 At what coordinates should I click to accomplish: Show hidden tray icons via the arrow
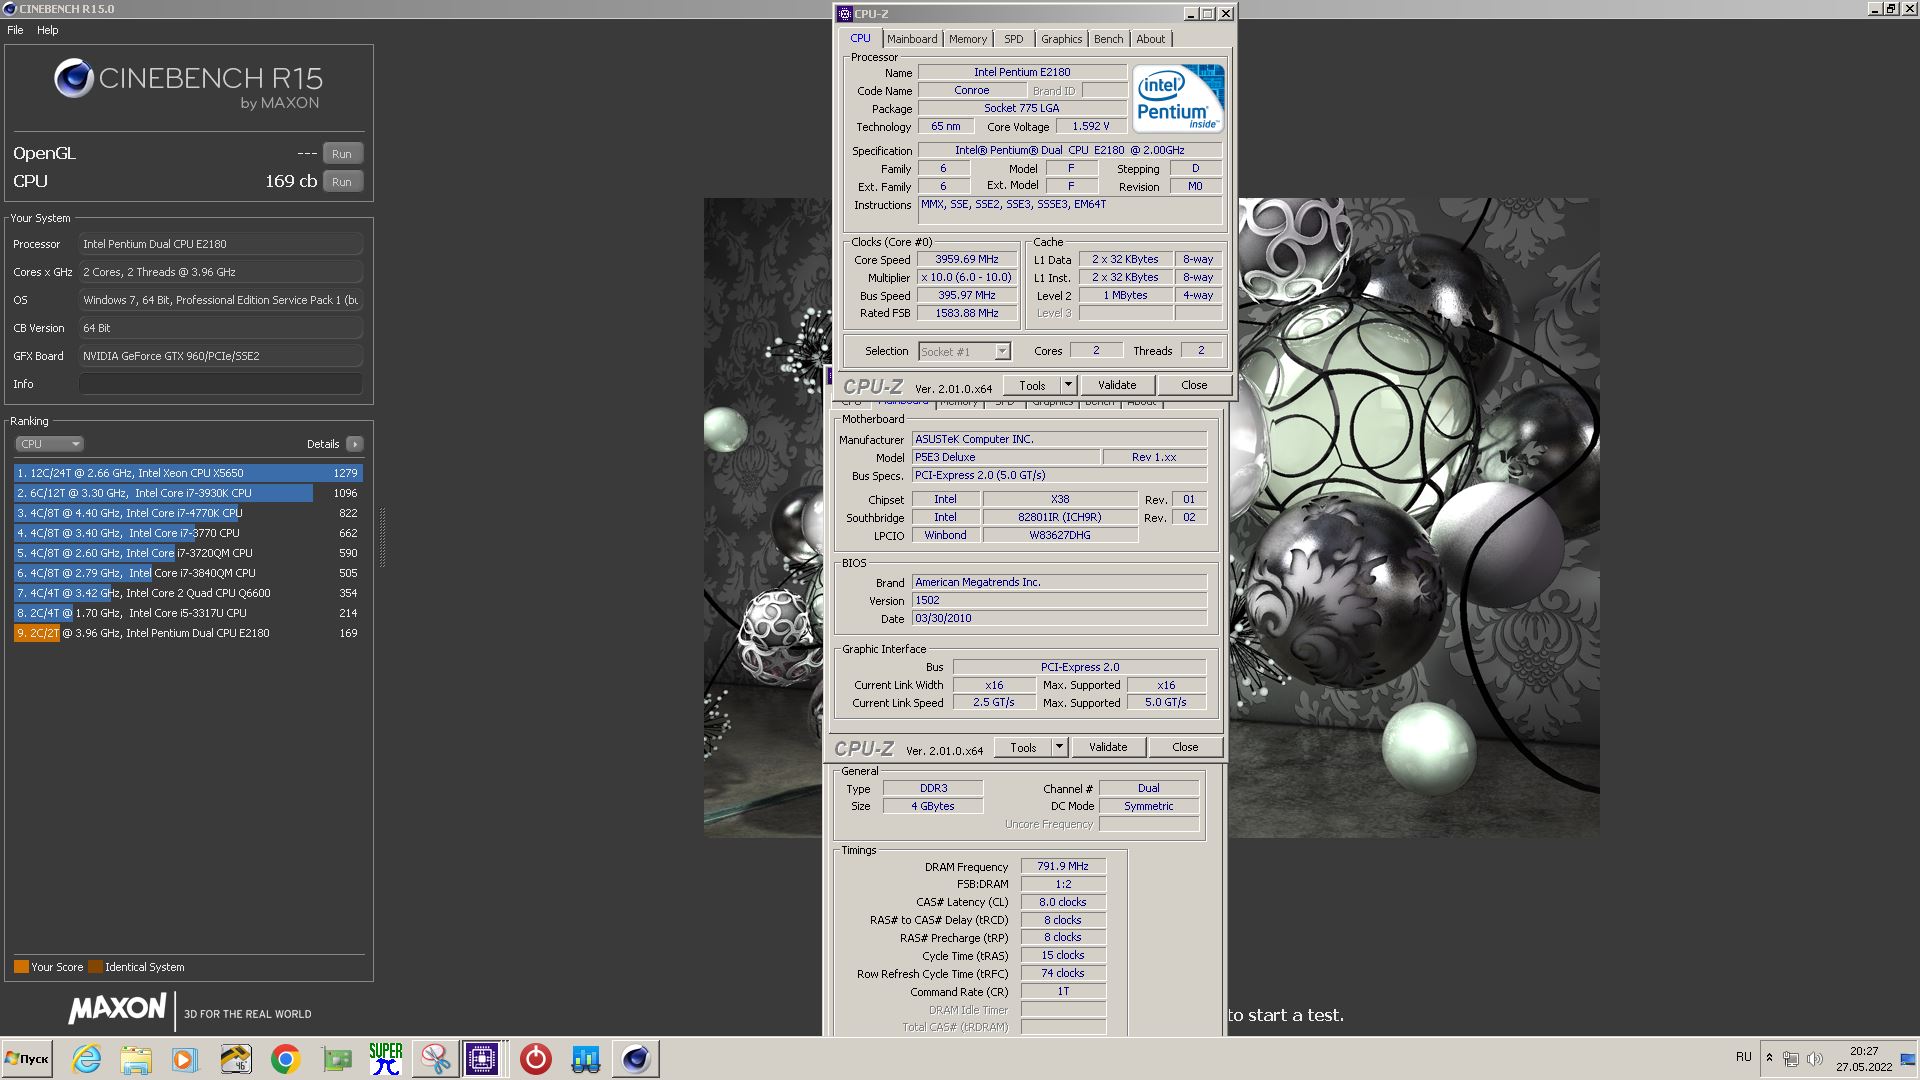pyautogui.click(x=1769, y=1058)
